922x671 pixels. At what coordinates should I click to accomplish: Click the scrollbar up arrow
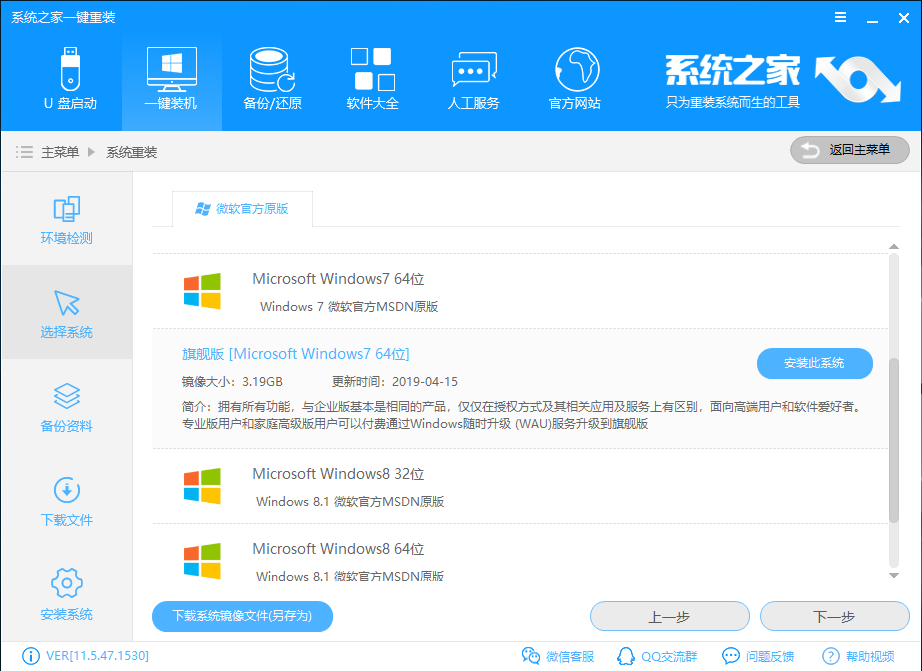pyautogui.click(x=894, y=246)
